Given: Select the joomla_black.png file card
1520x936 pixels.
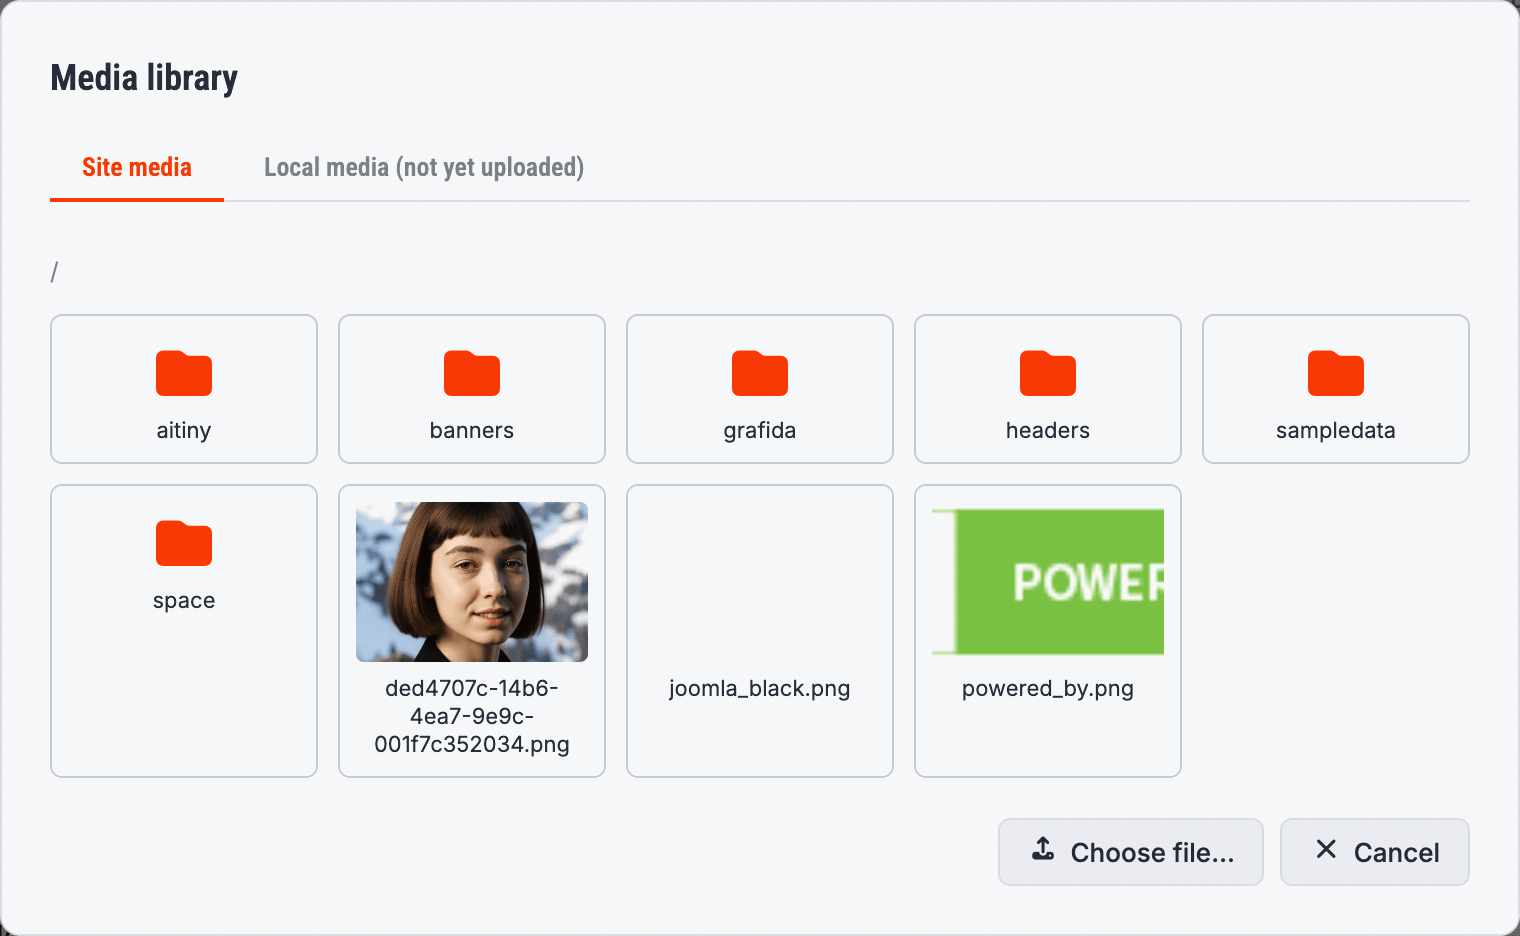Looking at the screenshot, I should 760,631.
